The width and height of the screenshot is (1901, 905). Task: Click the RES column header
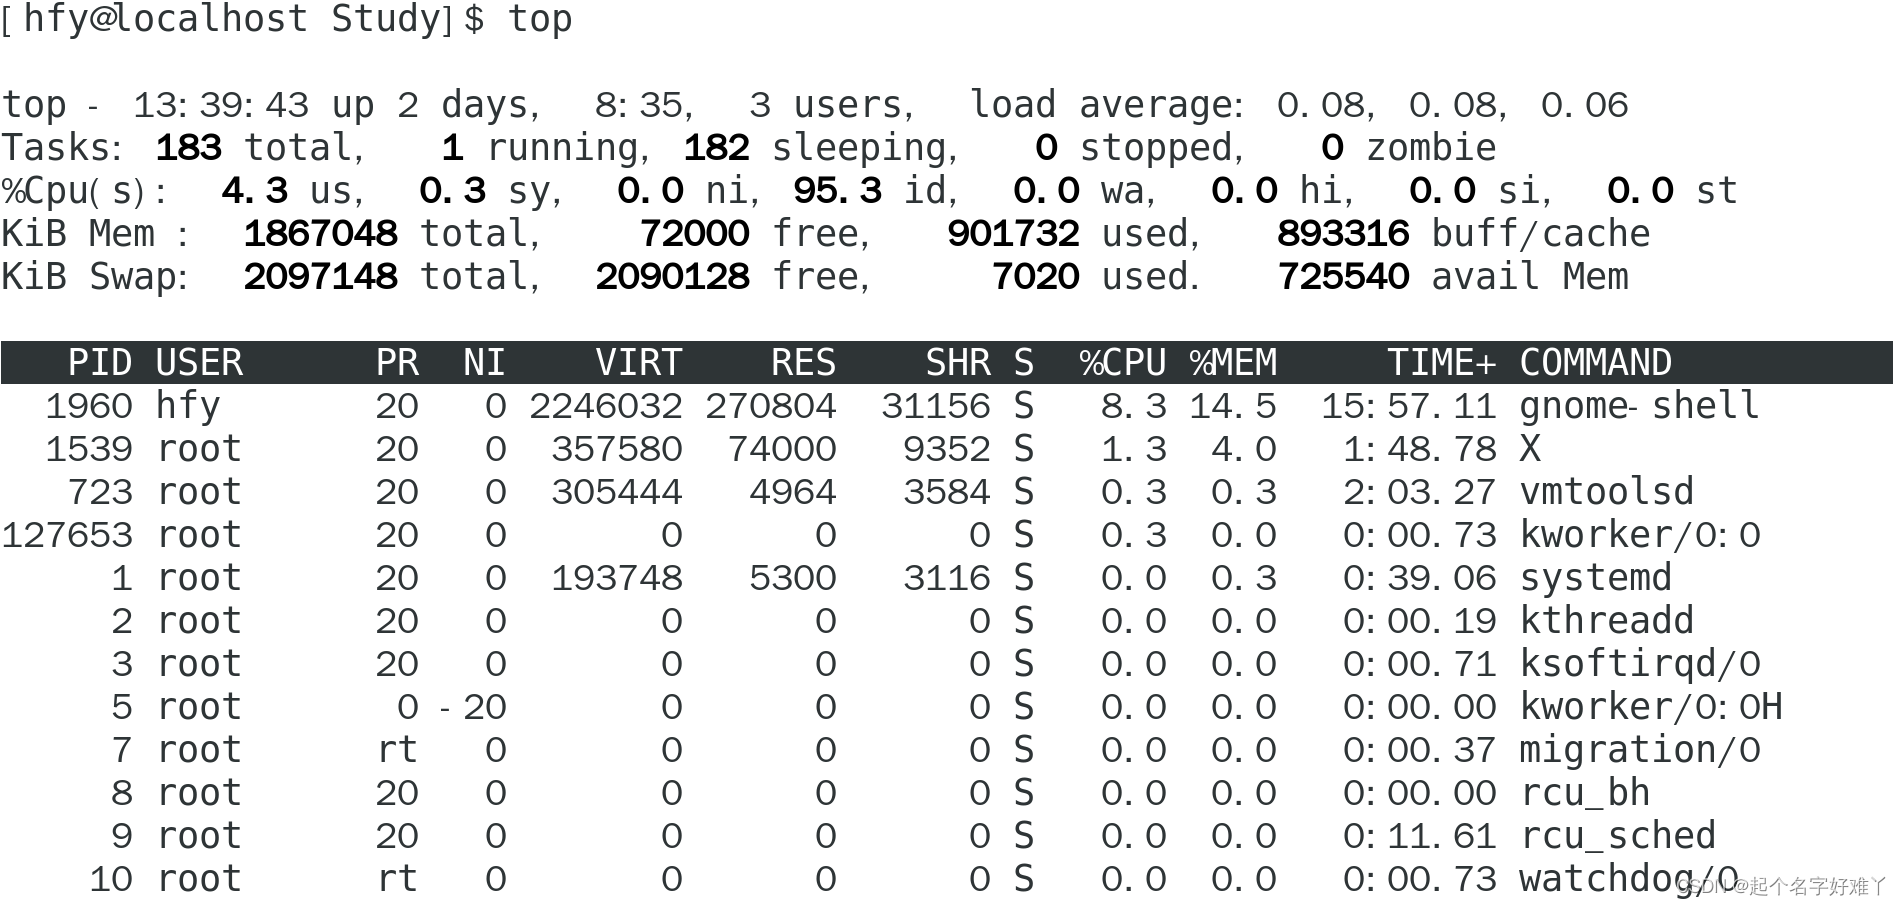coord(803,362)
